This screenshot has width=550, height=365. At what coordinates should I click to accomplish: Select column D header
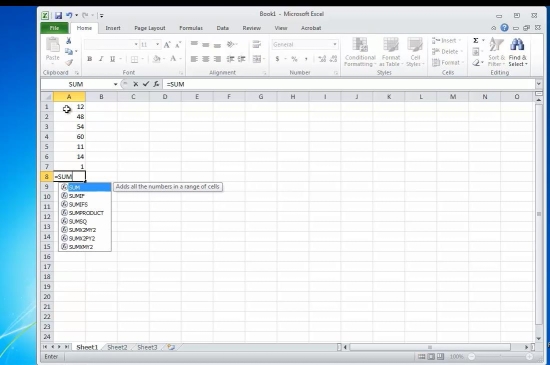tap(165, 97)
